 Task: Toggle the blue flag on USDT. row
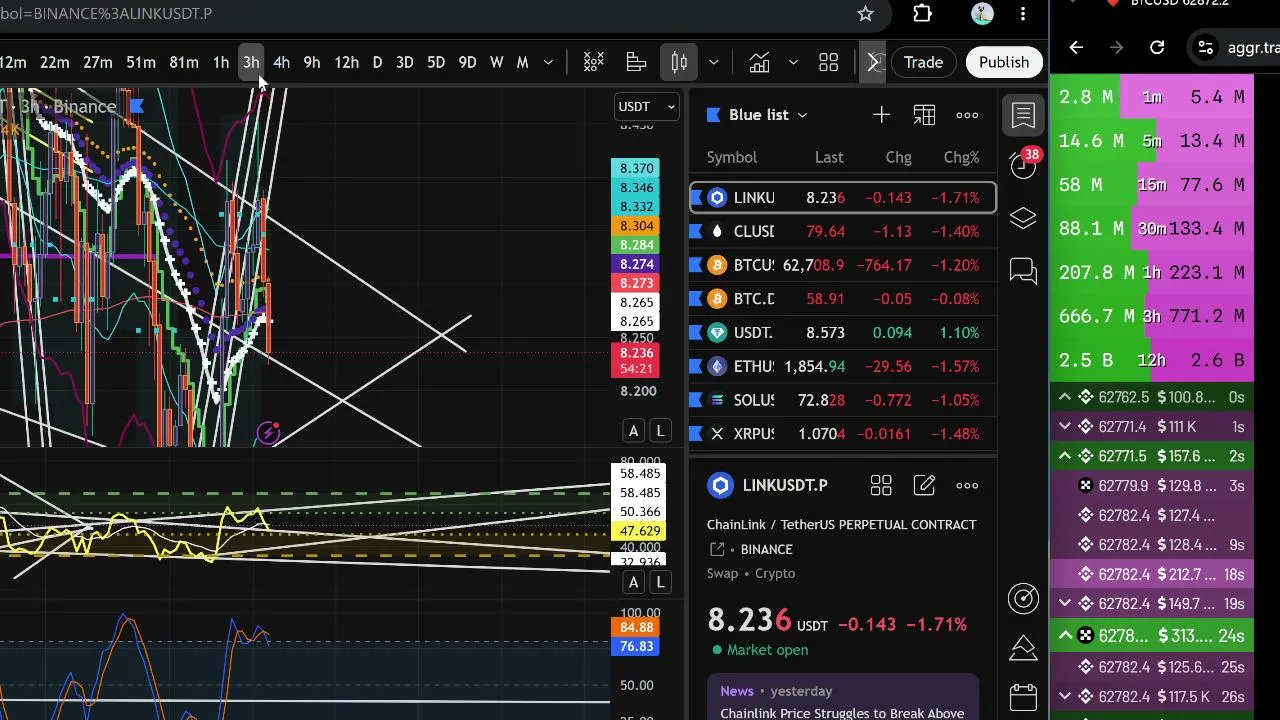[x=697, y=333]
